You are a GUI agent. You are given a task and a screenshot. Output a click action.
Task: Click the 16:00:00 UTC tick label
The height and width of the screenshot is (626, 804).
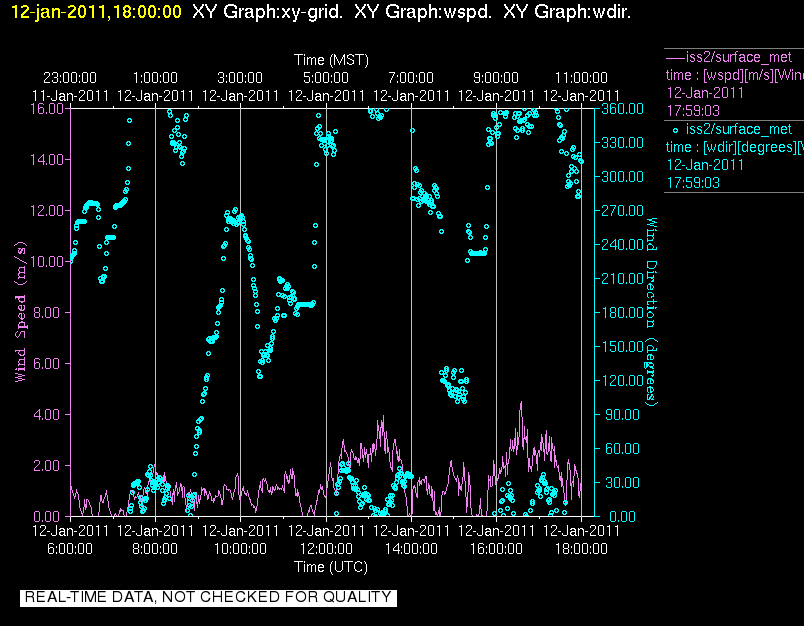[496, 549]
